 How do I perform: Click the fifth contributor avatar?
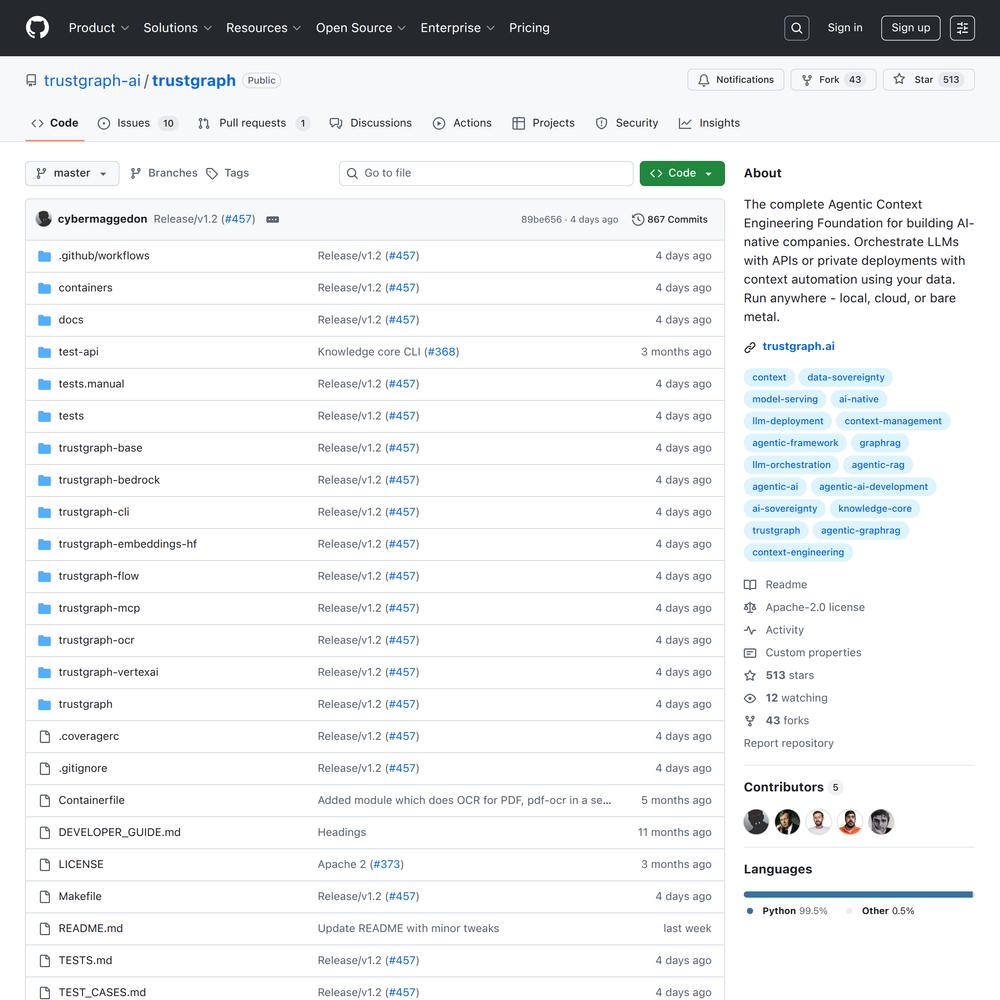point(881,822)
